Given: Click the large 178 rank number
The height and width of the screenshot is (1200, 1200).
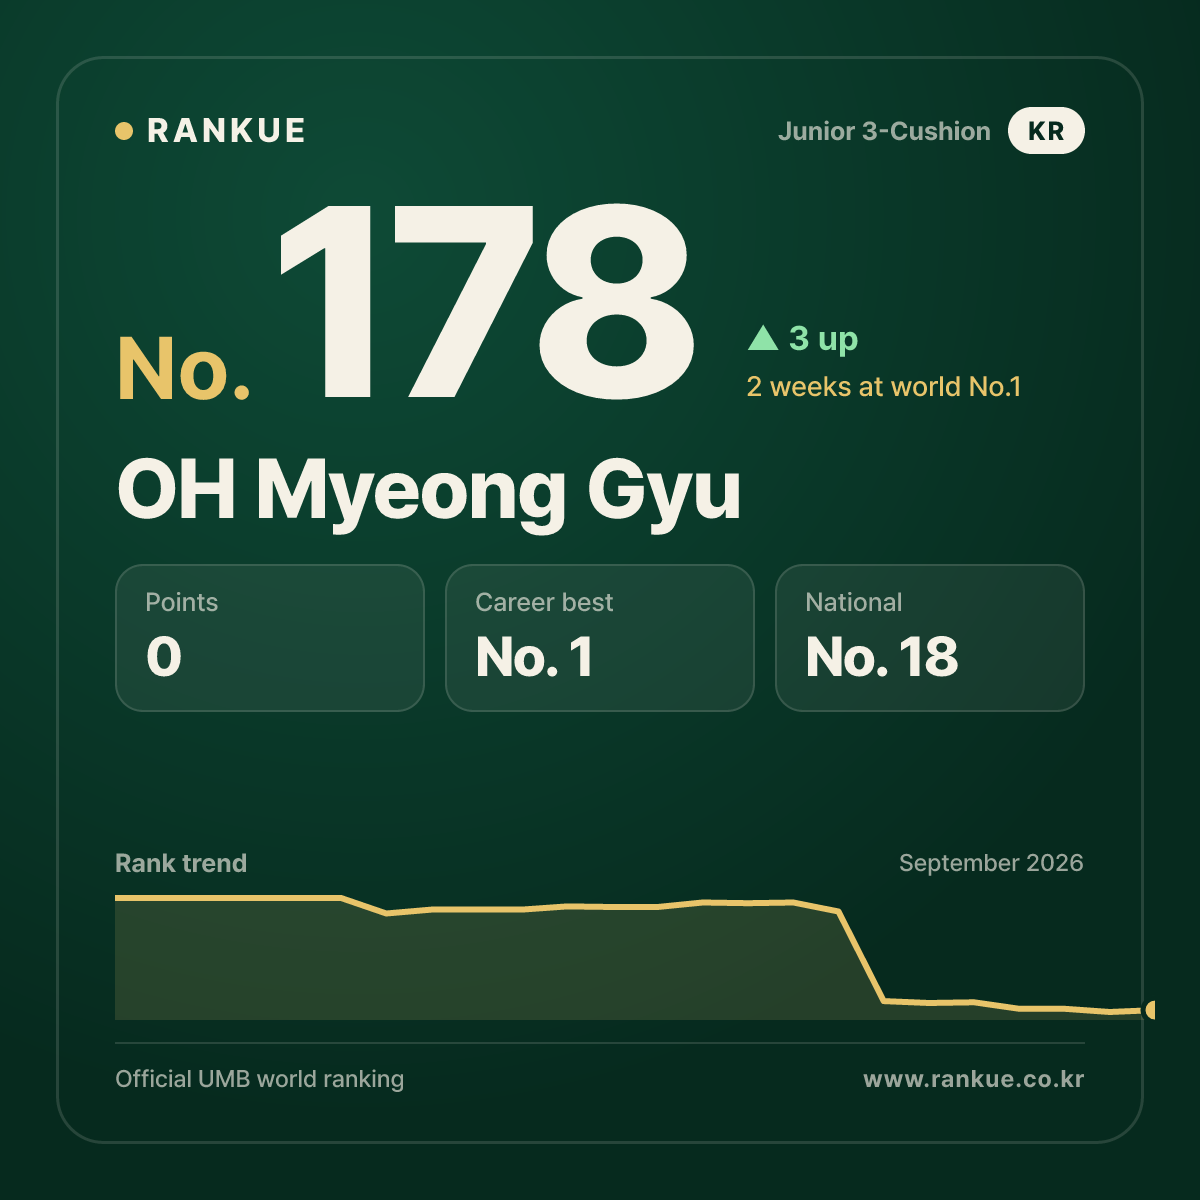Looking at the screenshot, I should pyautogui.click(x=487, y=303).
